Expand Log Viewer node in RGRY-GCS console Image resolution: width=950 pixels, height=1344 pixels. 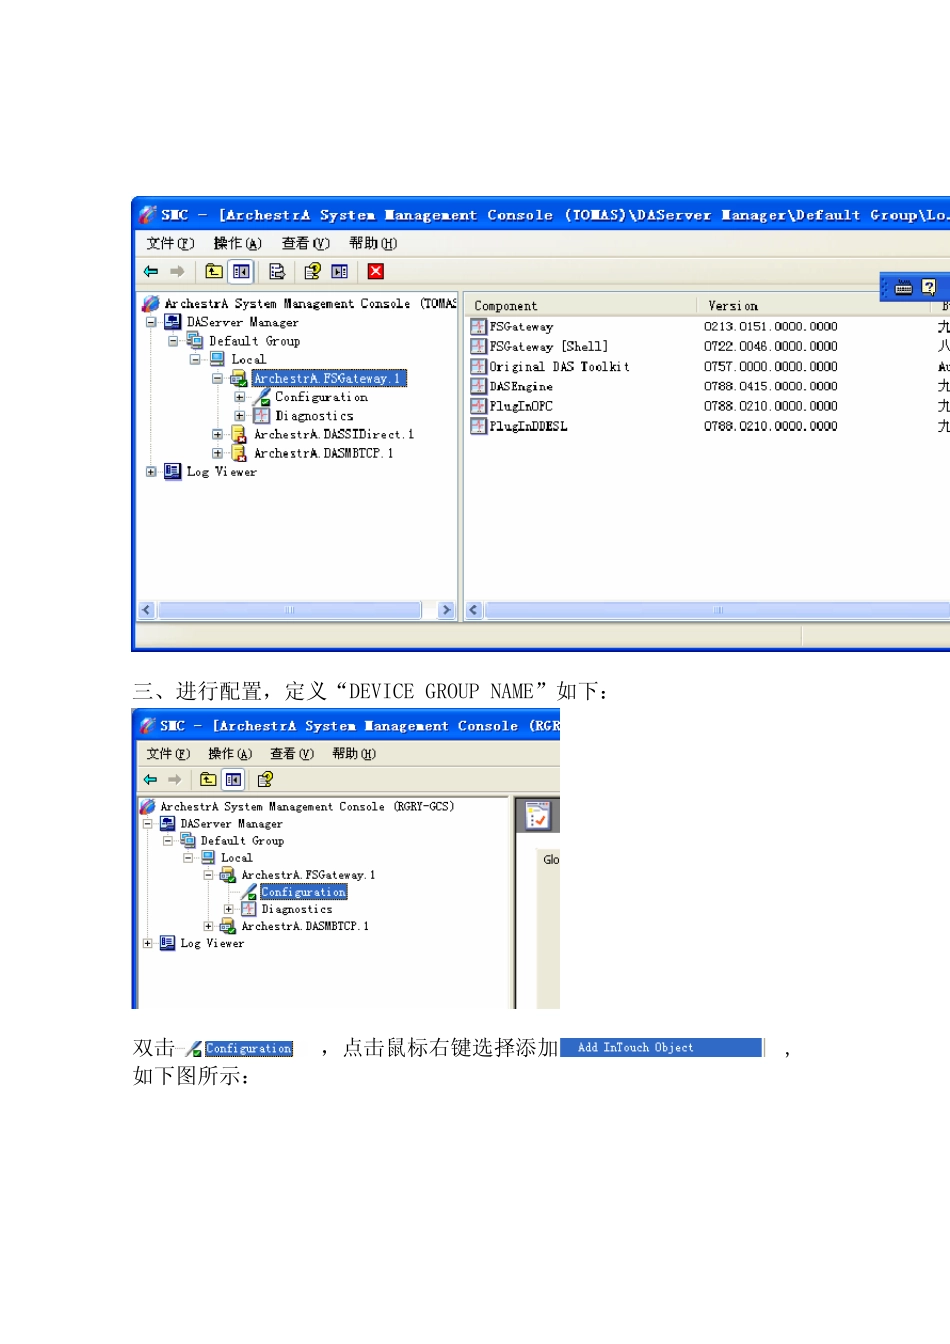click(147, 943)
